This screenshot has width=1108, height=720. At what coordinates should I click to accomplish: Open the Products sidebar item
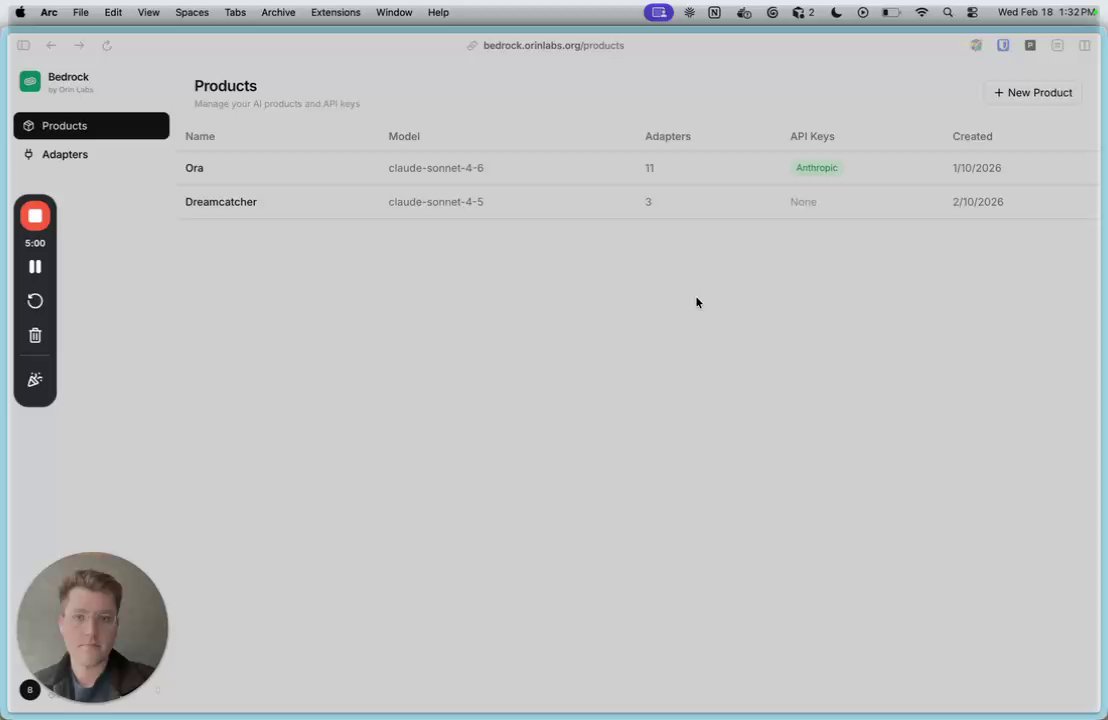[x=91, y=126]
